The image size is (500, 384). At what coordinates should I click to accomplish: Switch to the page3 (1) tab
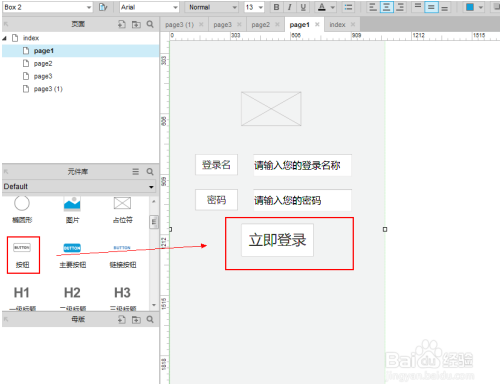coord(179,25)
